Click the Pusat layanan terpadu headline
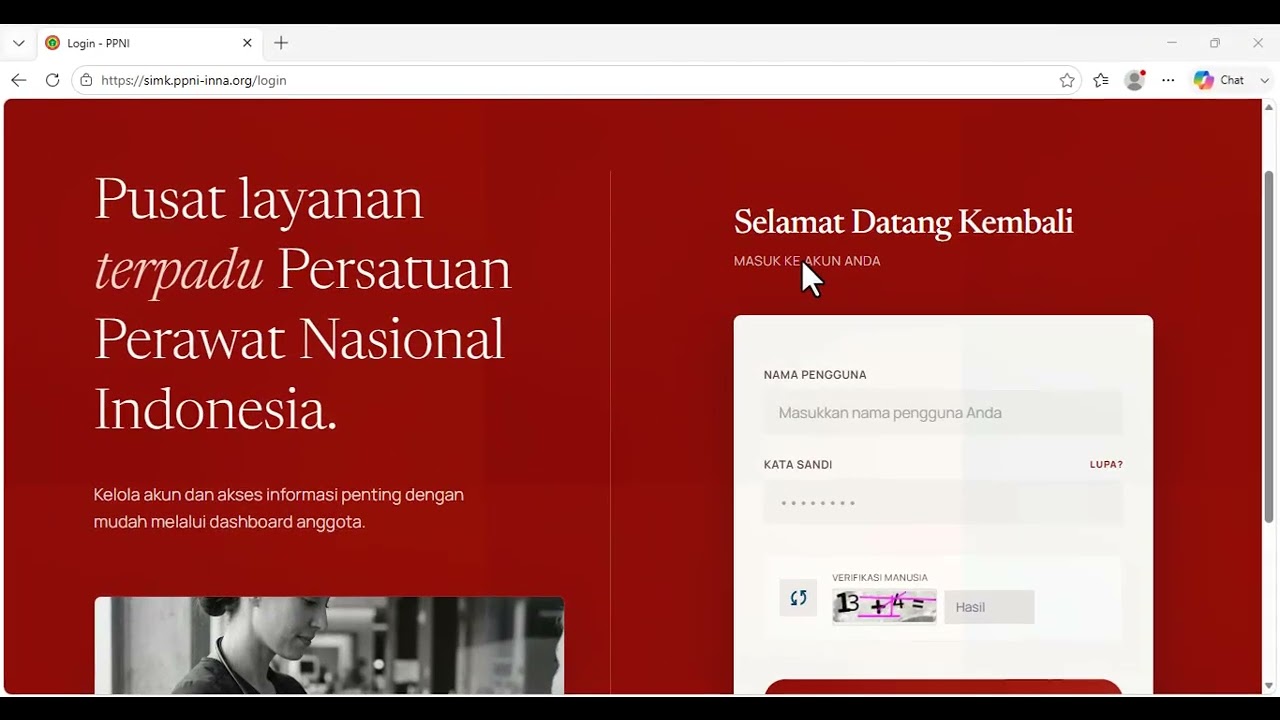 [x=303, y=303]
